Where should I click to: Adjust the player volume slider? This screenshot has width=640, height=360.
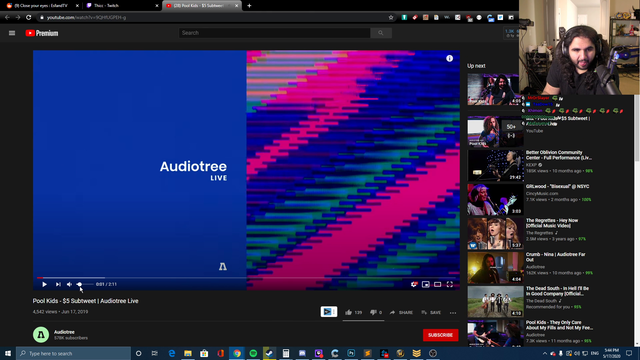coord(84,284)
